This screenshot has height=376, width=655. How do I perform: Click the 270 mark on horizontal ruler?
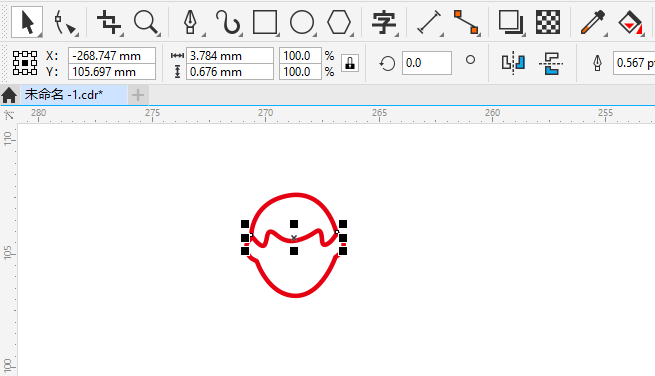pyautogui.click(x=265, y=113)
